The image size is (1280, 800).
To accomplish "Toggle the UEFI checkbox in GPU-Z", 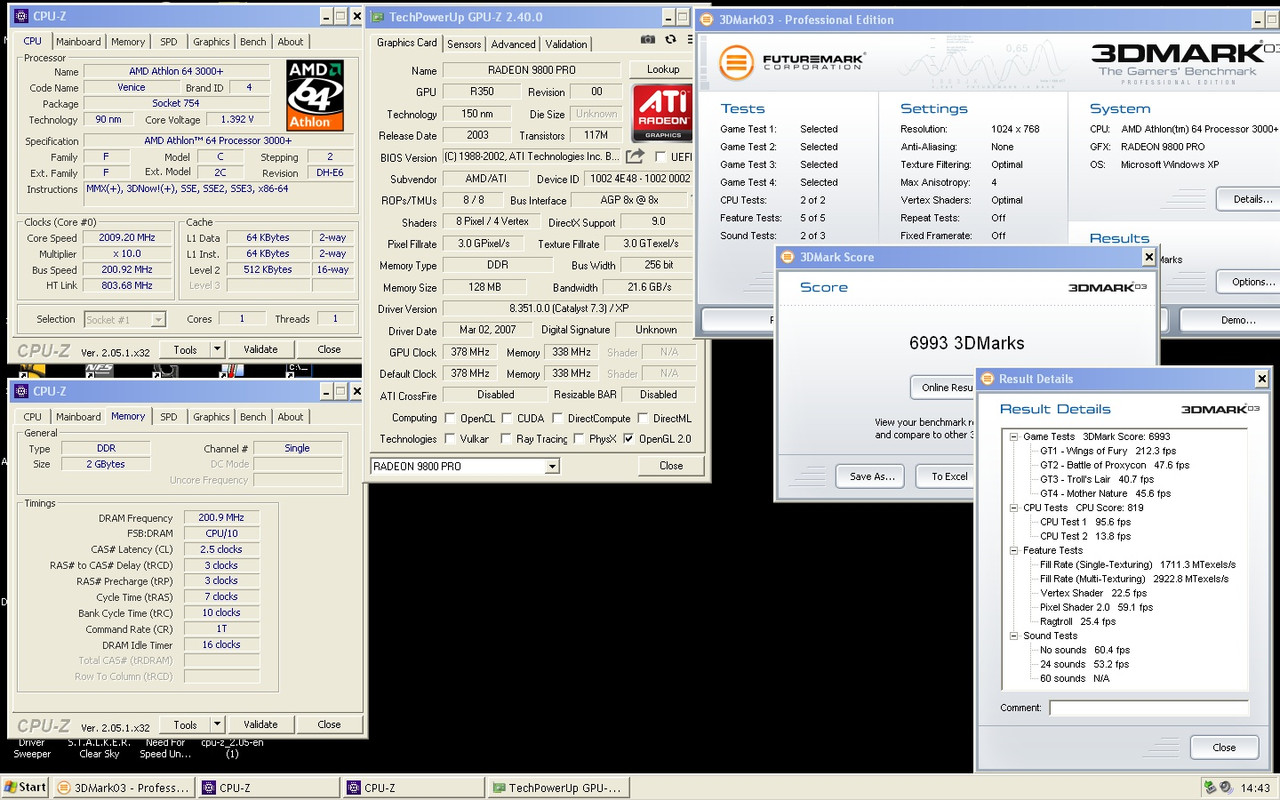I will click(660, 157).
